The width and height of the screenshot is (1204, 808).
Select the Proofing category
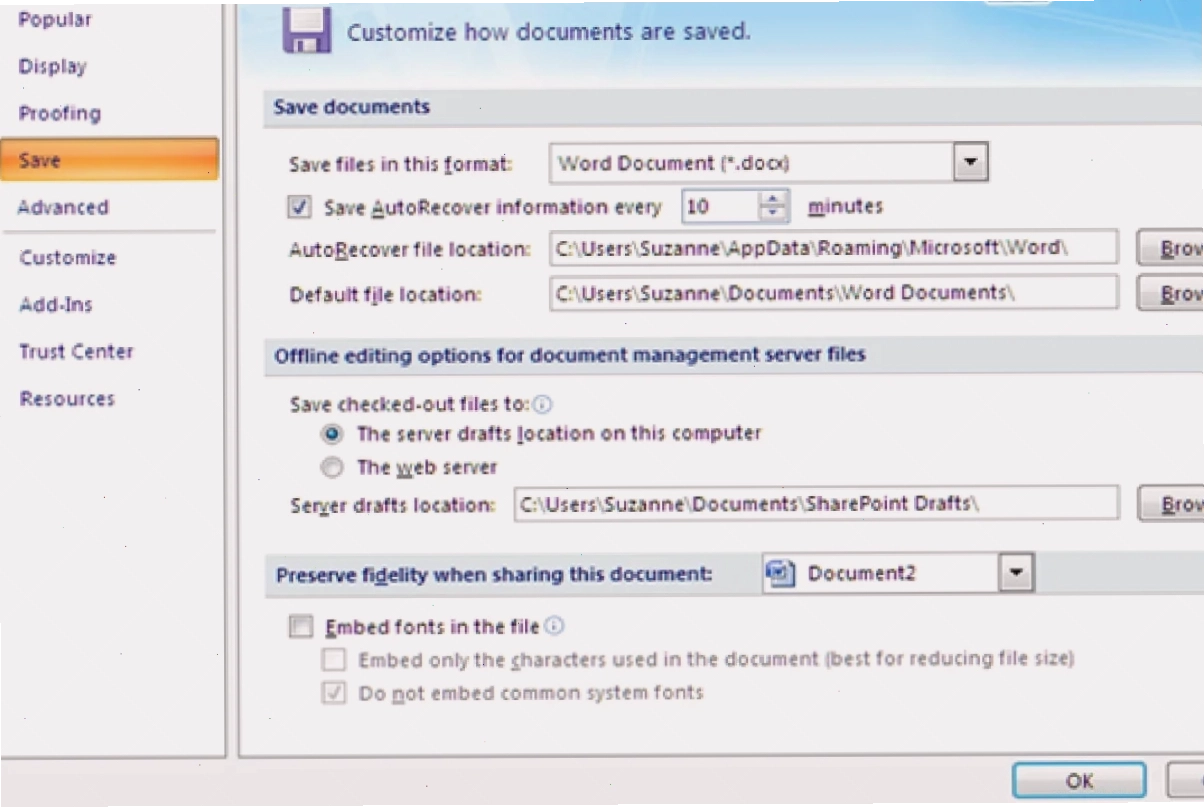60,113
